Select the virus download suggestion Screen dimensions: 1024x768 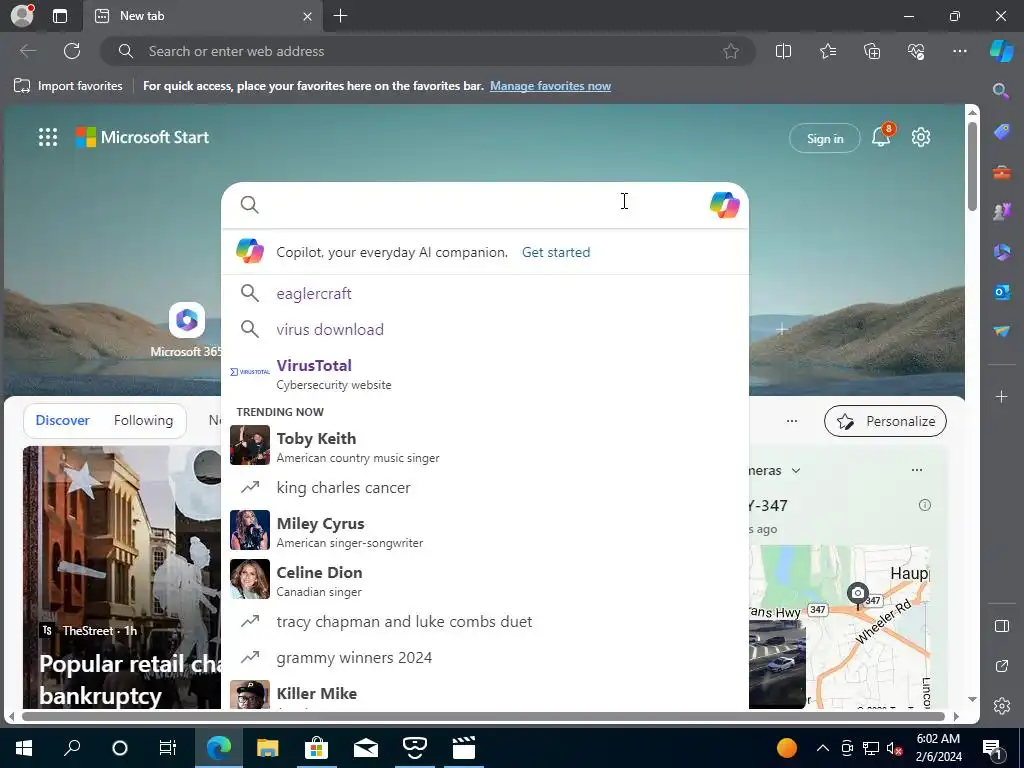pyautogui.click(x=485, y=329)
